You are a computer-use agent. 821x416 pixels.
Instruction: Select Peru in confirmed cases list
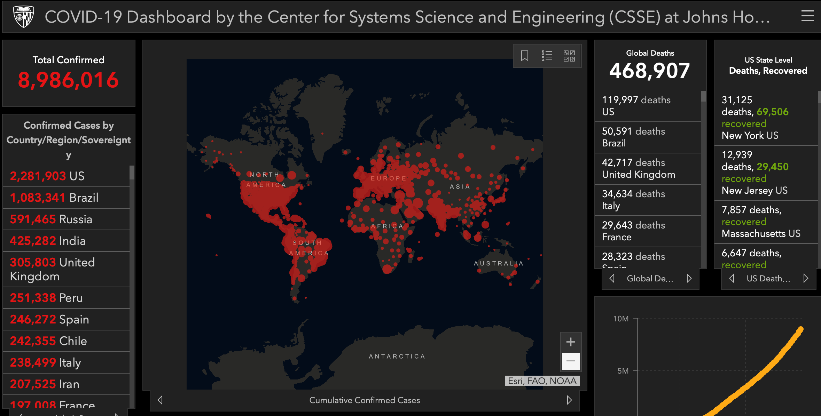click(x=66, y=298)
